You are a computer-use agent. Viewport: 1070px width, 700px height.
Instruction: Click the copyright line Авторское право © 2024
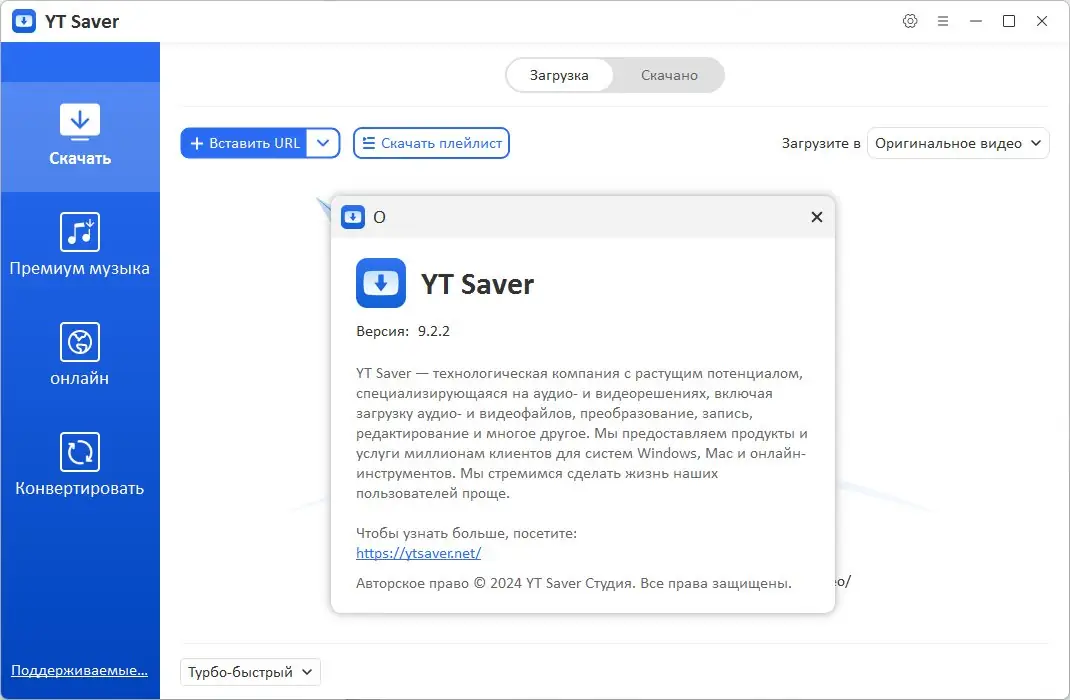pos(574,583)
